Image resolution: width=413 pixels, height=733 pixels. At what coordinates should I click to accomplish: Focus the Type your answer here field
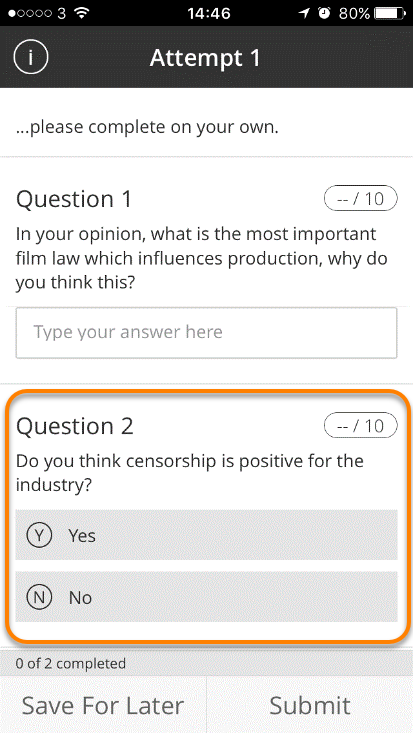pyautogui.click(x=206, y=333)
